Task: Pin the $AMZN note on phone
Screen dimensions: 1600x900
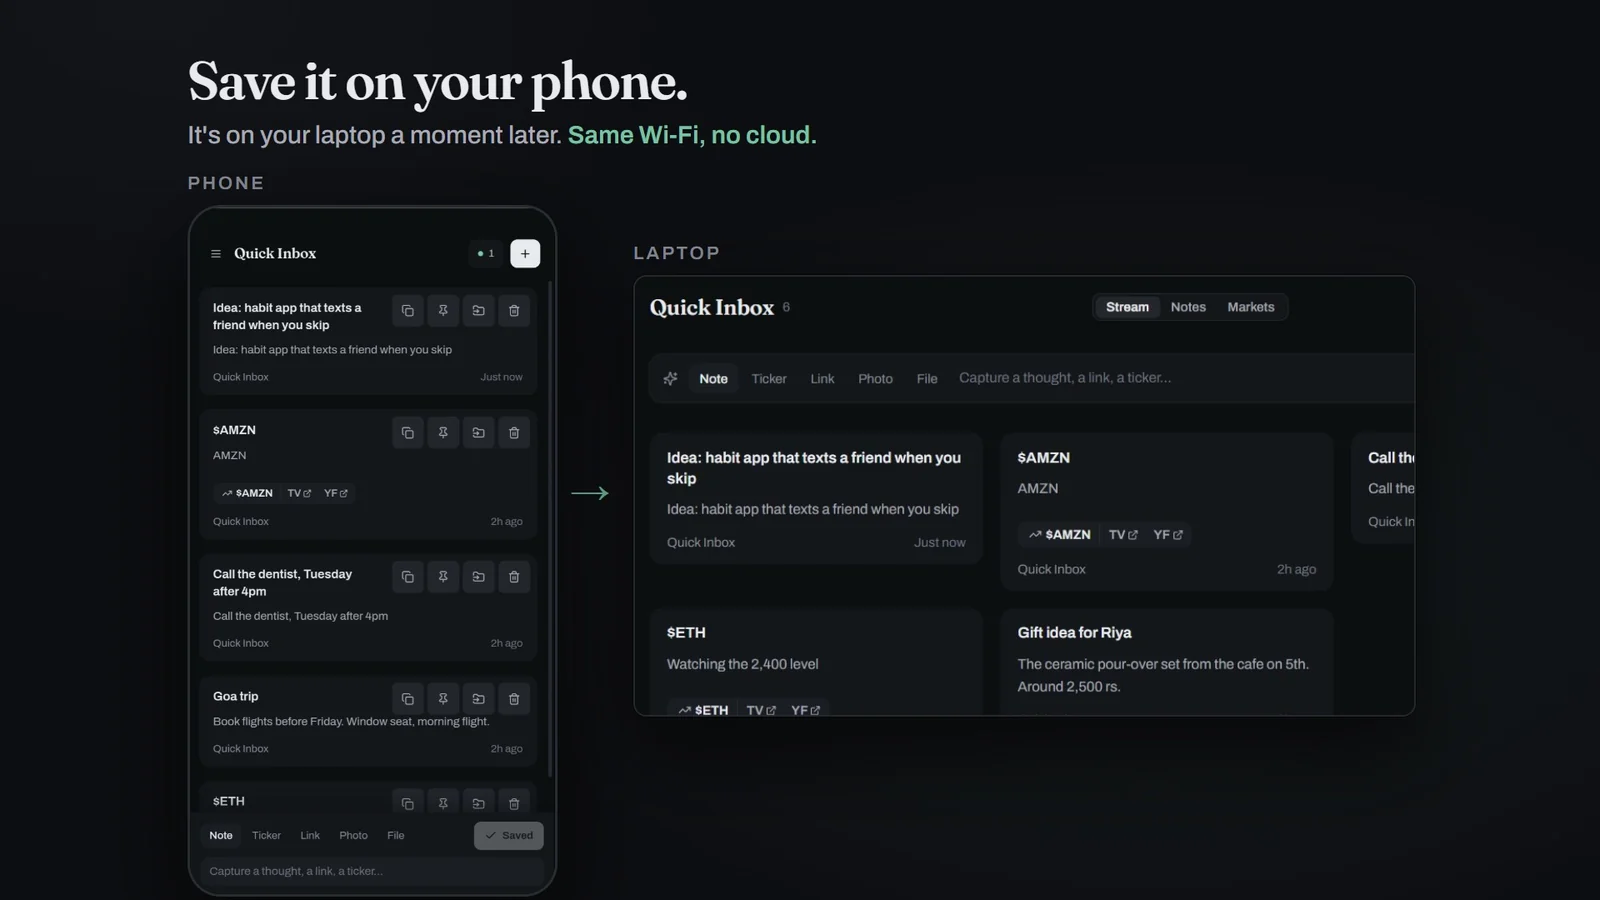Action: tap(443, 433)
